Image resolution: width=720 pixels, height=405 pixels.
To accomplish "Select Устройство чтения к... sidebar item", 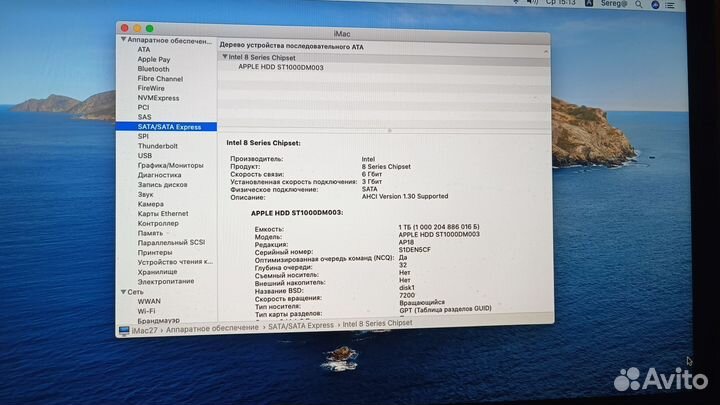I will (x=175, y=262).
